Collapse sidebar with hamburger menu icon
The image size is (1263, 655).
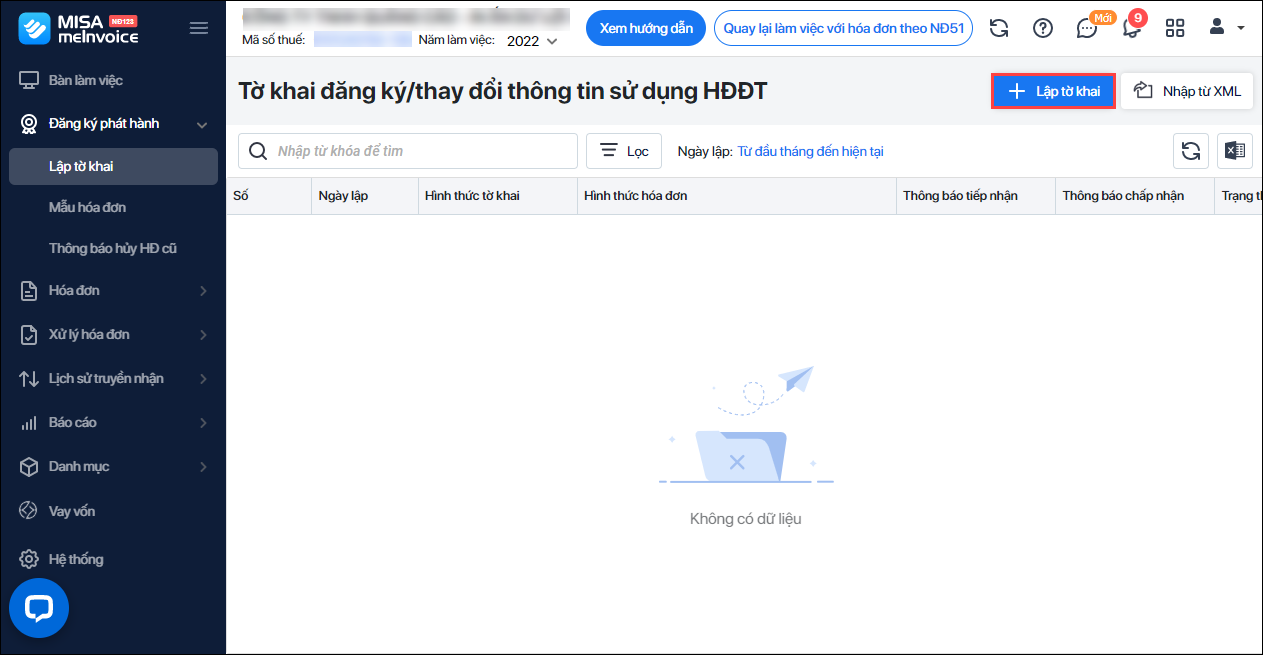[199, 28]
